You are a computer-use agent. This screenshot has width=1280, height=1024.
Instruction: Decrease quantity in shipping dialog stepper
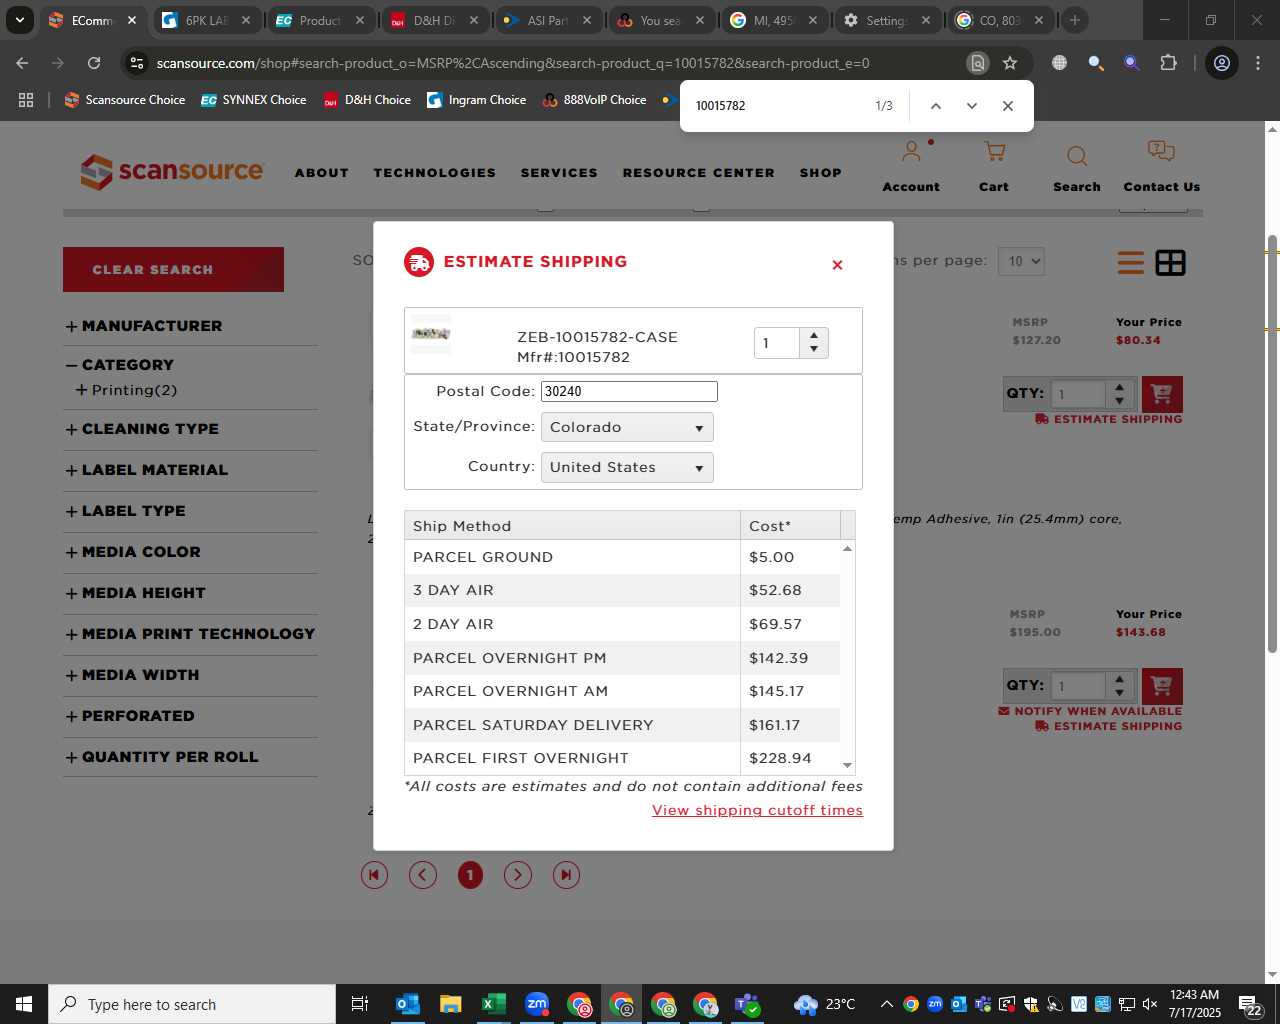pyautogui.click(x=814, y=349)
